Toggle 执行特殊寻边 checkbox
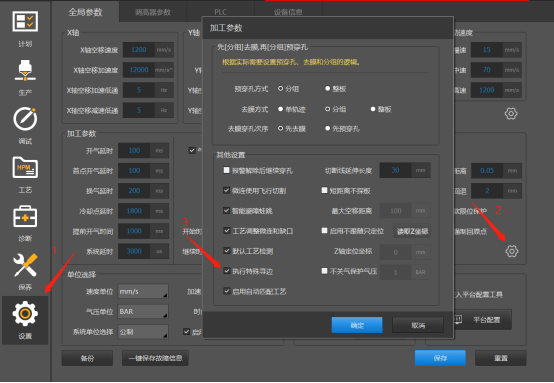Viewport: 554px width, 383px height. click(226, 271)
